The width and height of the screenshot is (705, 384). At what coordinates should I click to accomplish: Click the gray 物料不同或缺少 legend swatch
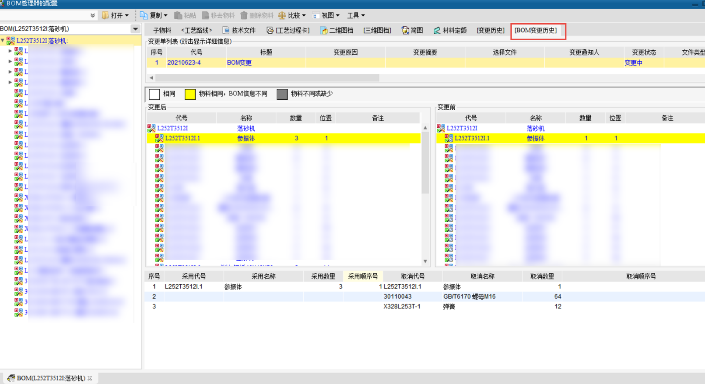[x=282, y=94]
